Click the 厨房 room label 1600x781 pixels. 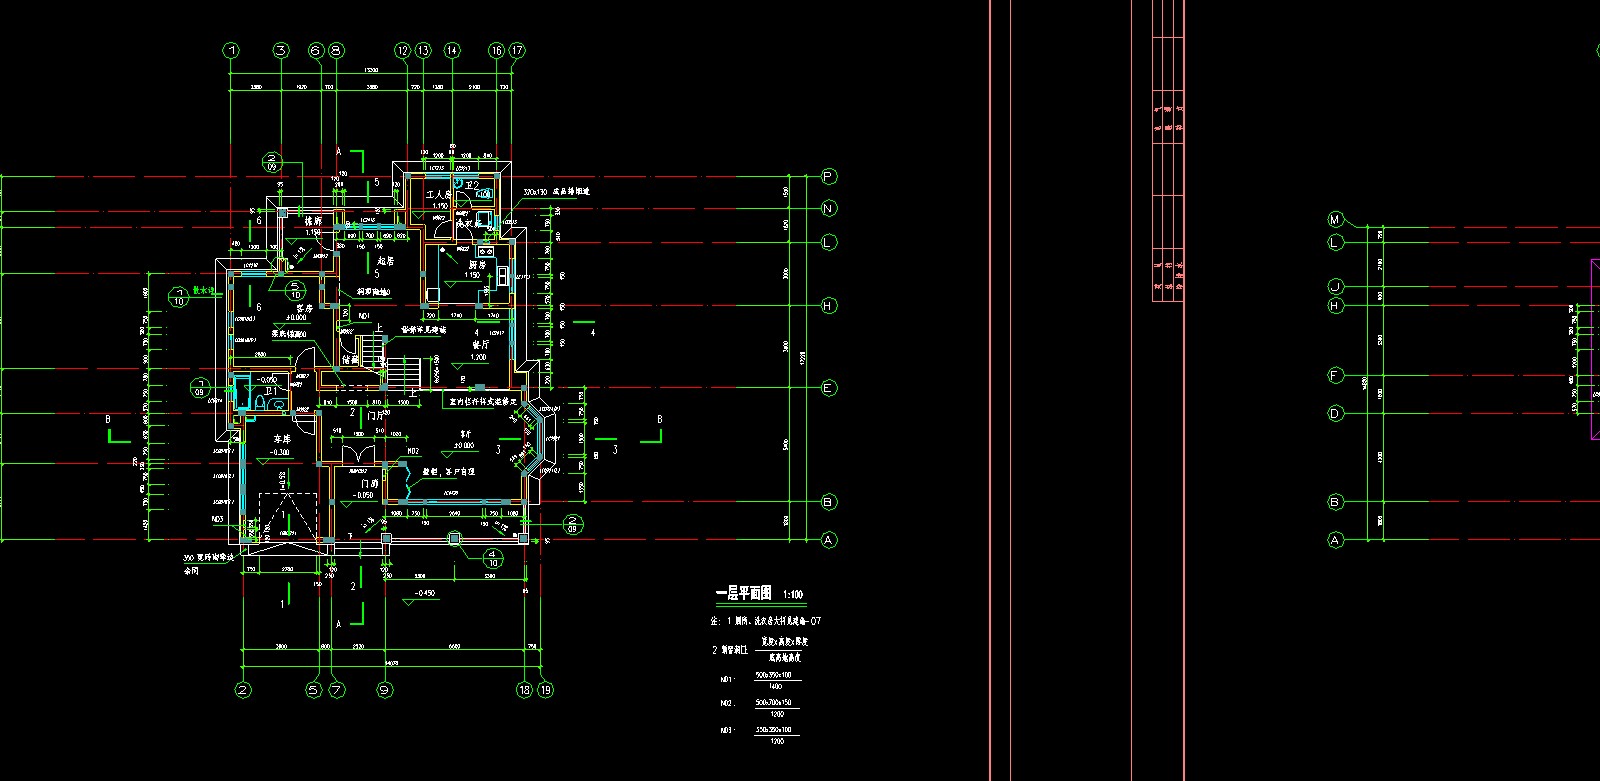pyautogui.click(x=476, y=265)
